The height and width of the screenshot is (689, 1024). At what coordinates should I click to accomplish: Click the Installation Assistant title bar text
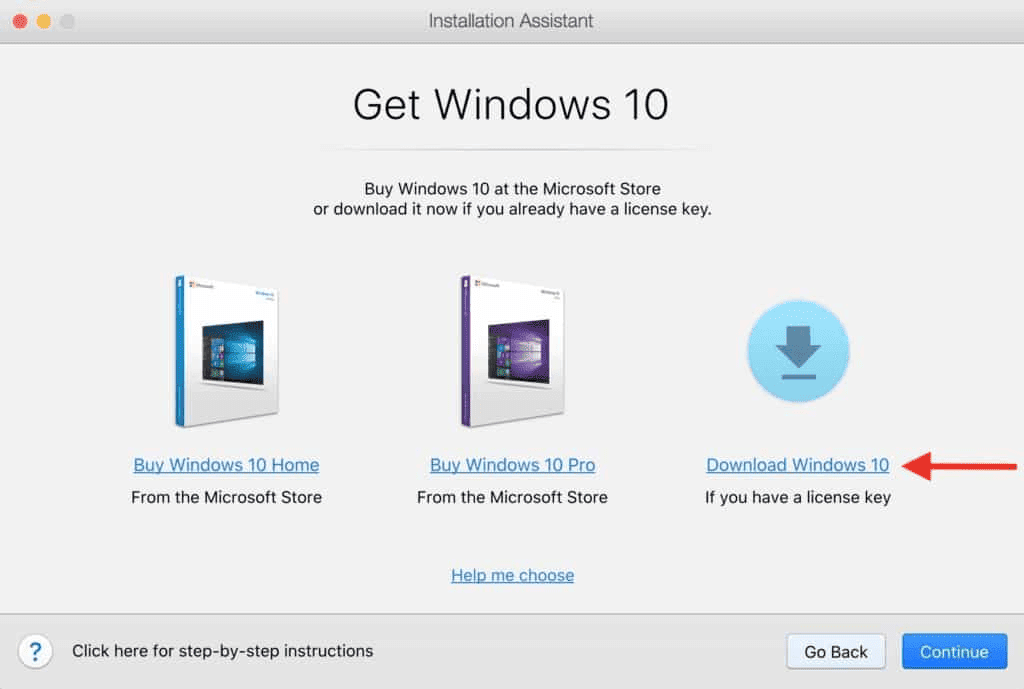coord(511,21)
